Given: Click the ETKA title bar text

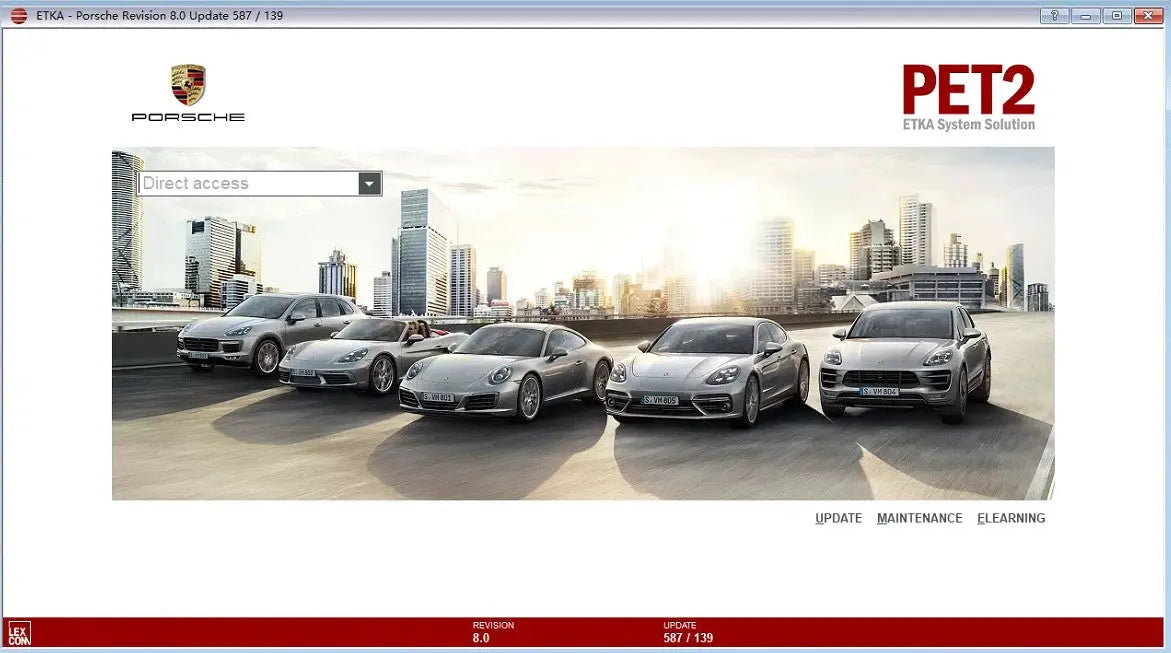Looking at the screenshot, I should (155, 15).
